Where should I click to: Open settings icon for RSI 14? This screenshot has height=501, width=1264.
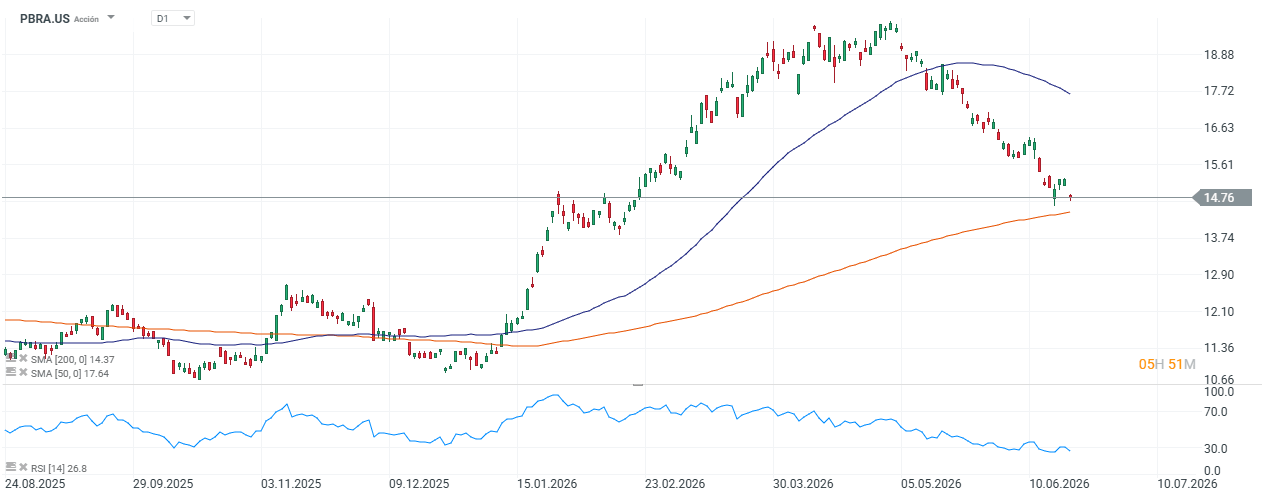tap(11, 467)
